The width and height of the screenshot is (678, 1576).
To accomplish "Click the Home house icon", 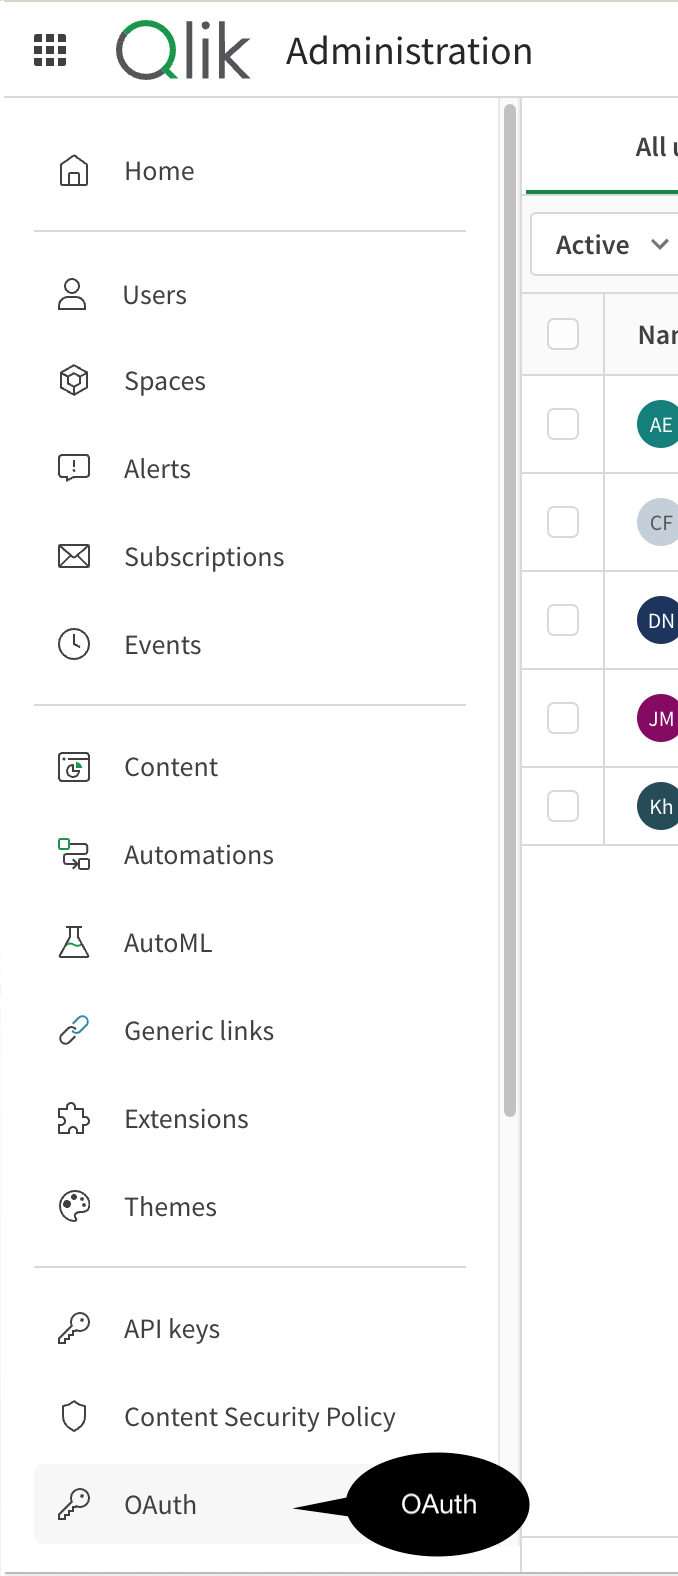I will click(74, 171).
